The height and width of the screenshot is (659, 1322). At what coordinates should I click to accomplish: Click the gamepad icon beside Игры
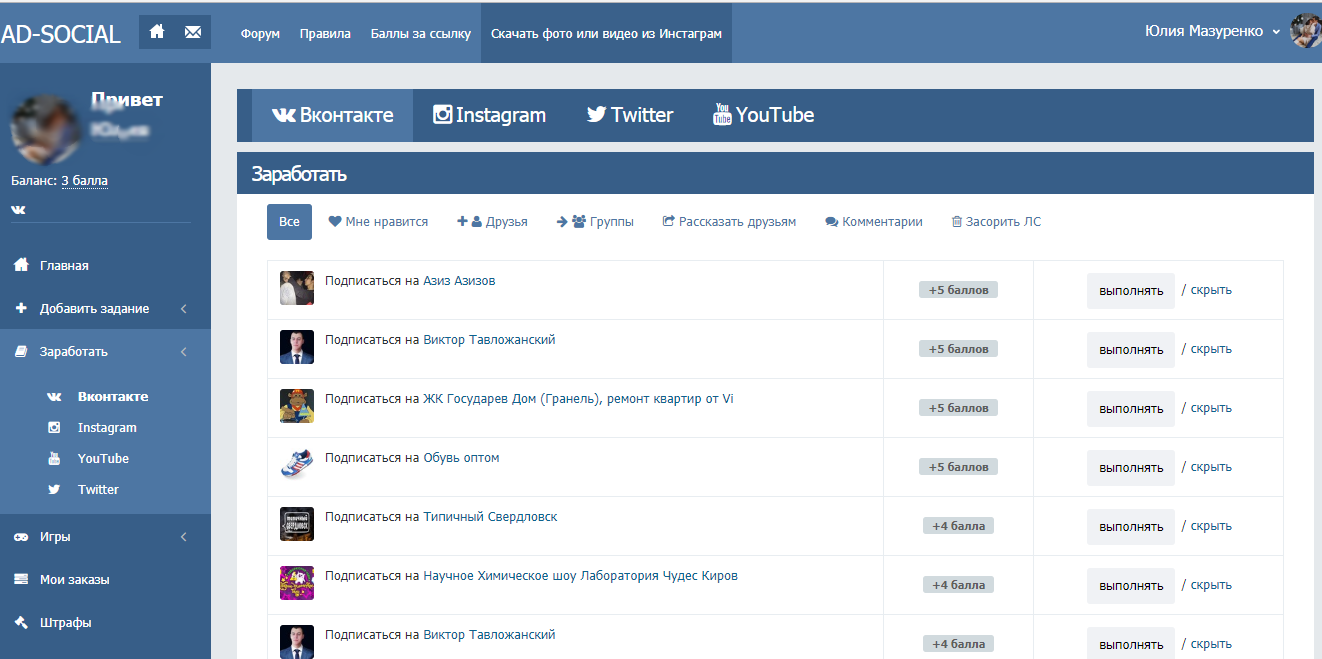pos(20,537)
